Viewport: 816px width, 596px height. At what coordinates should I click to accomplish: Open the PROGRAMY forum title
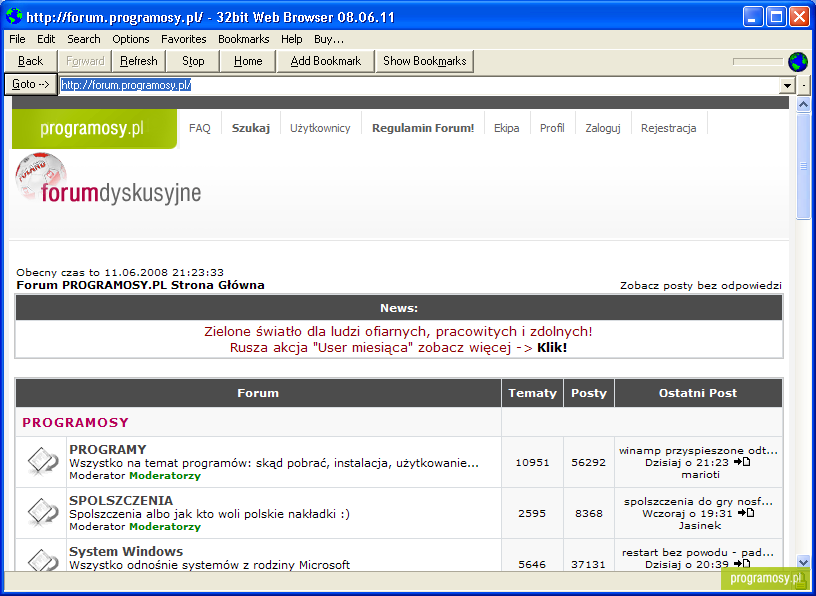(x=108, y=449)
